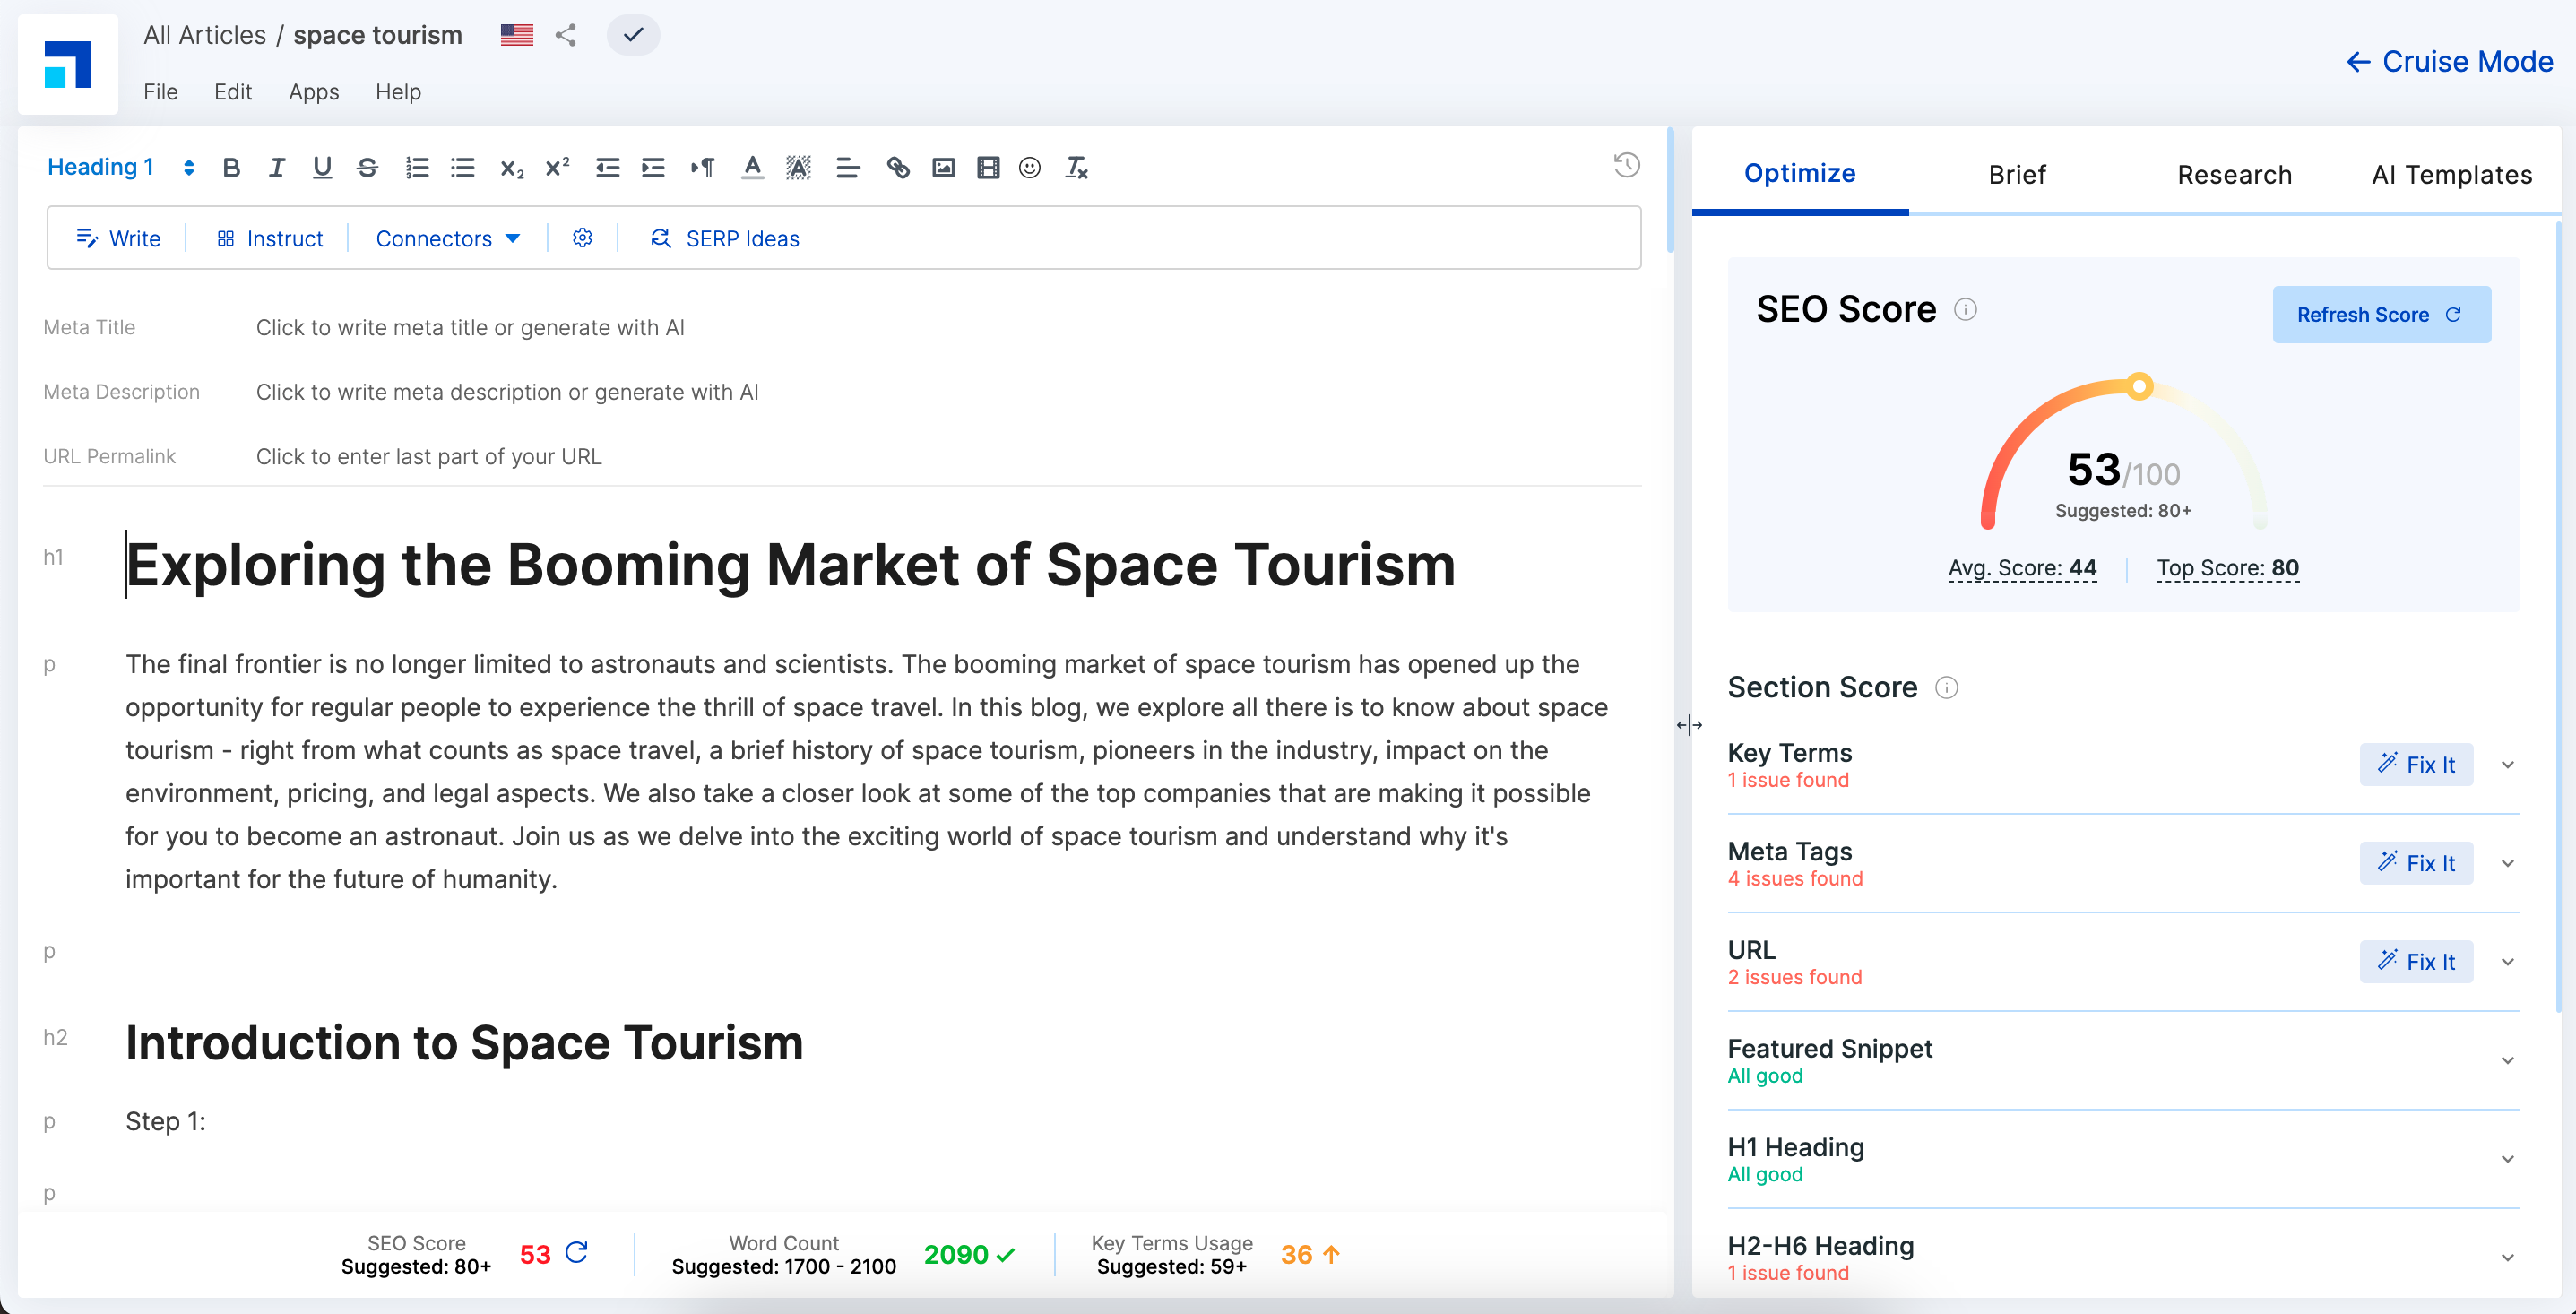Click the Avg. Score: 44 link

(x=2022, y=568)
